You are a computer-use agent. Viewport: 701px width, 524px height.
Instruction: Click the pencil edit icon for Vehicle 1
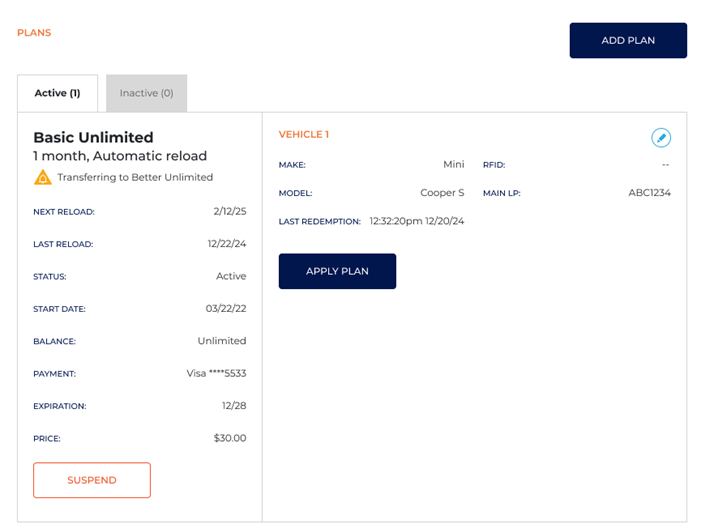click(x=660, y=138)
